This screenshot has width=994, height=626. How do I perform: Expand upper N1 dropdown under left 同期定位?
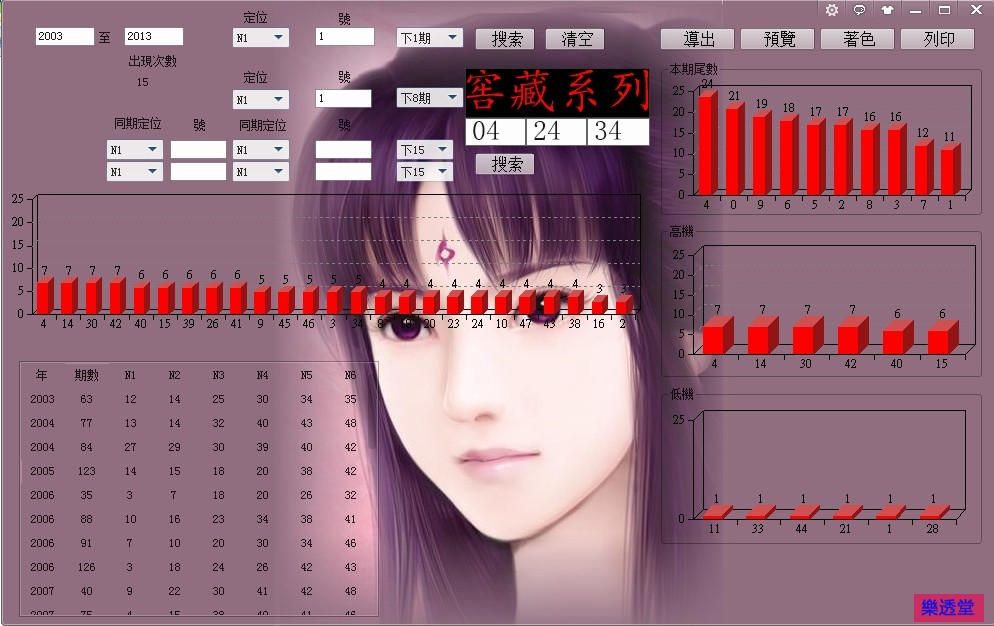pos(134,150)
